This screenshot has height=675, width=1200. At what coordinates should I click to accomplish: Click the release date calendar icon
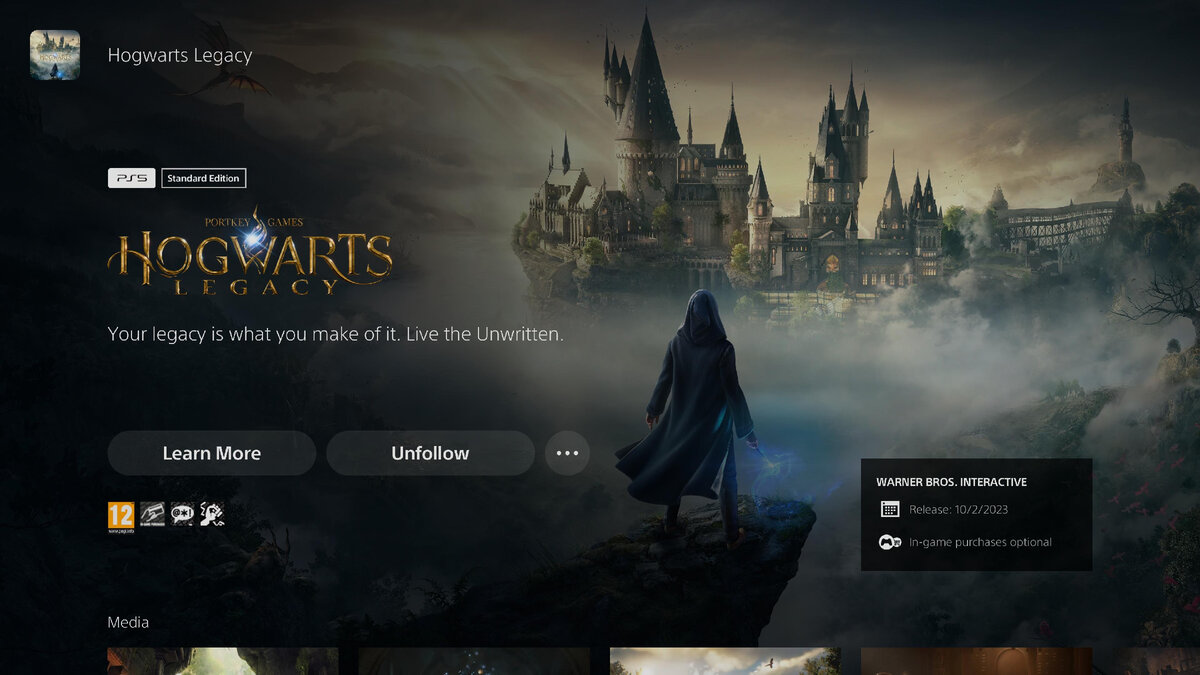(x=889, y=510)
